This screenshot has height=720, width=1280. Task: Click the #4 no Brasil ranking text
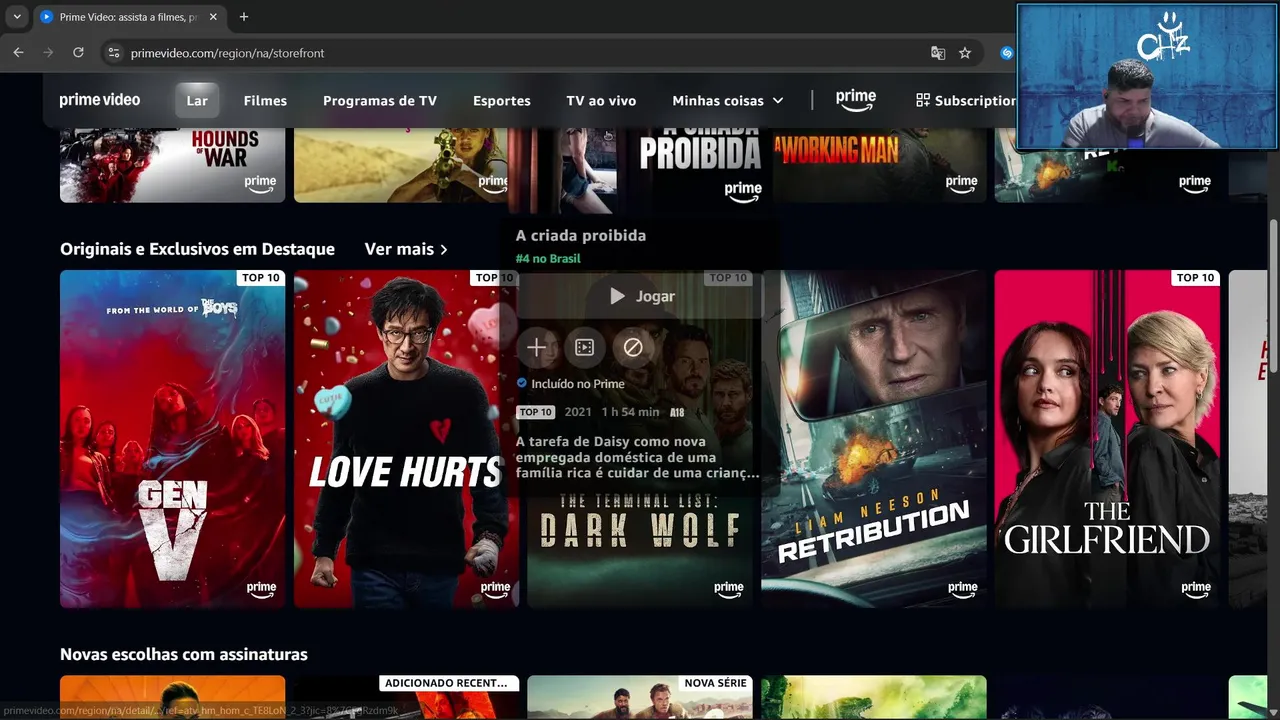click(x=548, y=258)
